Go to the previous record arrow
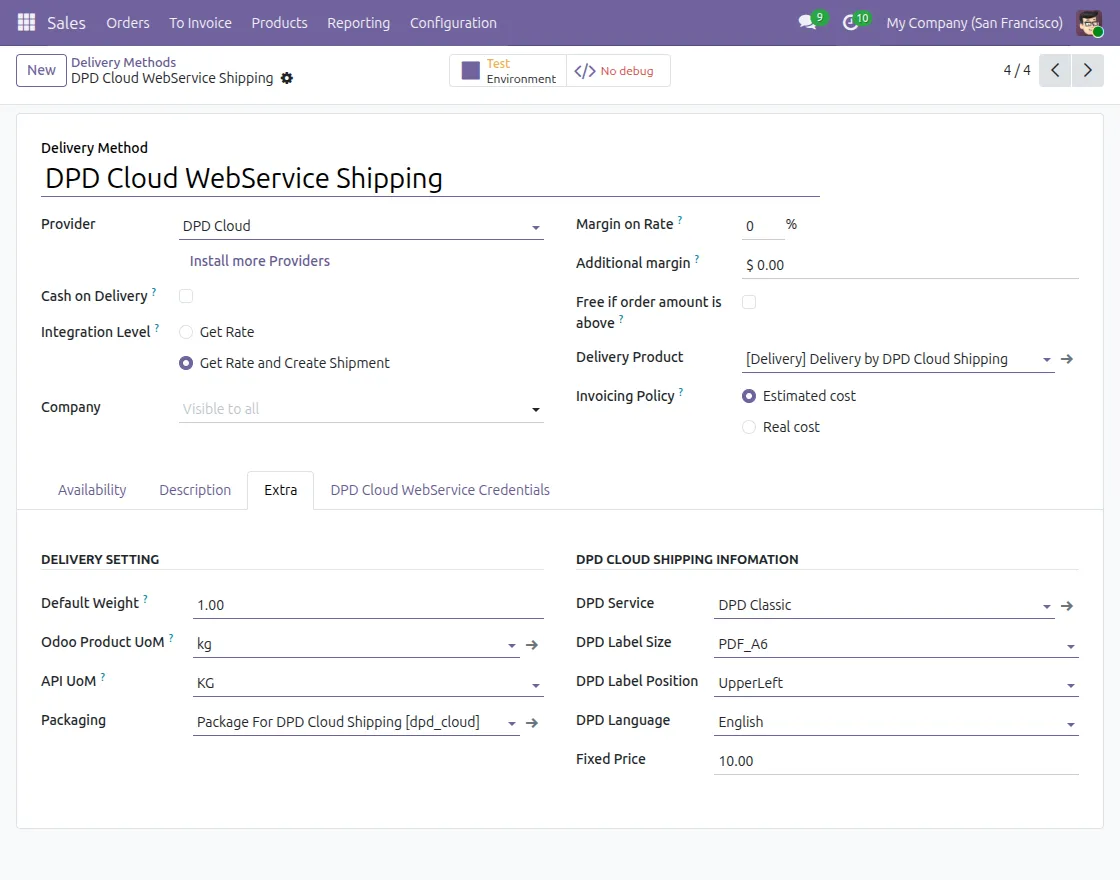 (x=1055, y=71)
